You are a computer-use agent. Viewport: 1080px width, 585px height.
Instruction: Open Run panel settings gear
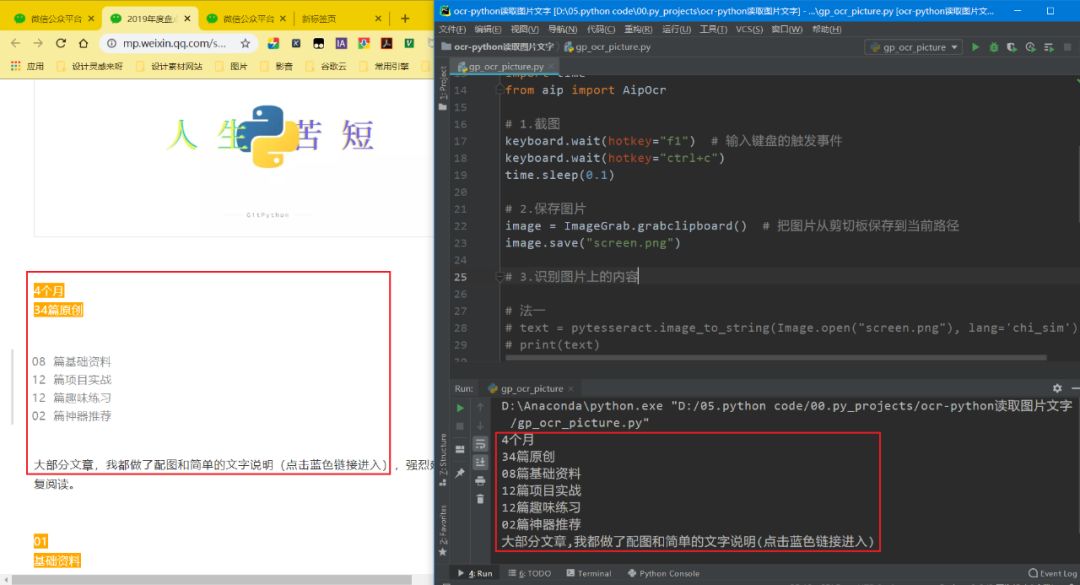coord(1057,388)
